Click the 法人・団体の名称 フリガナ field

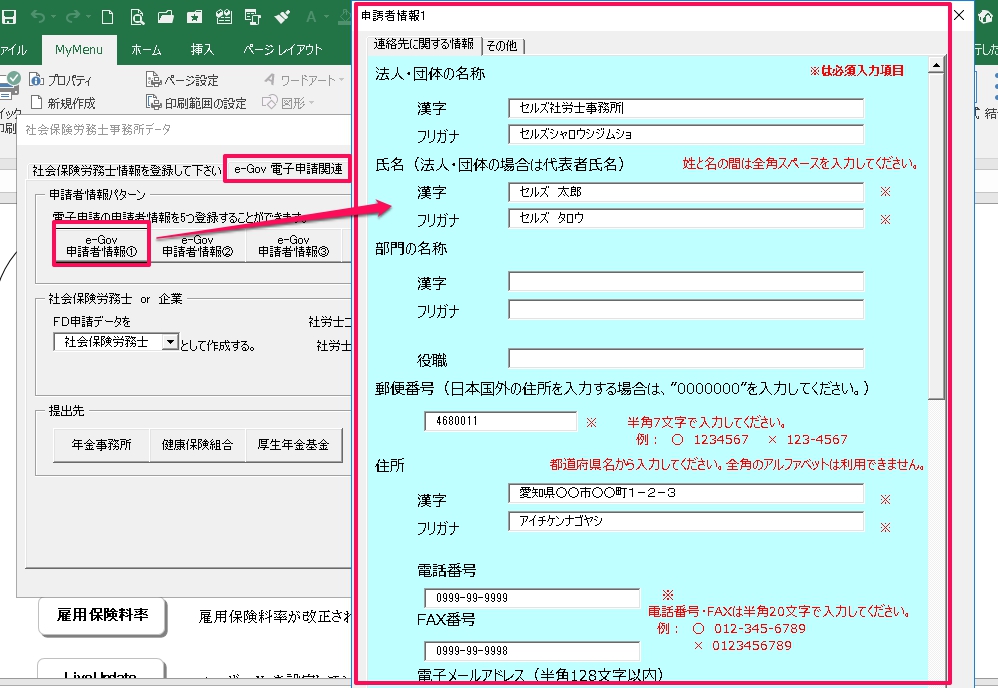point(686,134)
